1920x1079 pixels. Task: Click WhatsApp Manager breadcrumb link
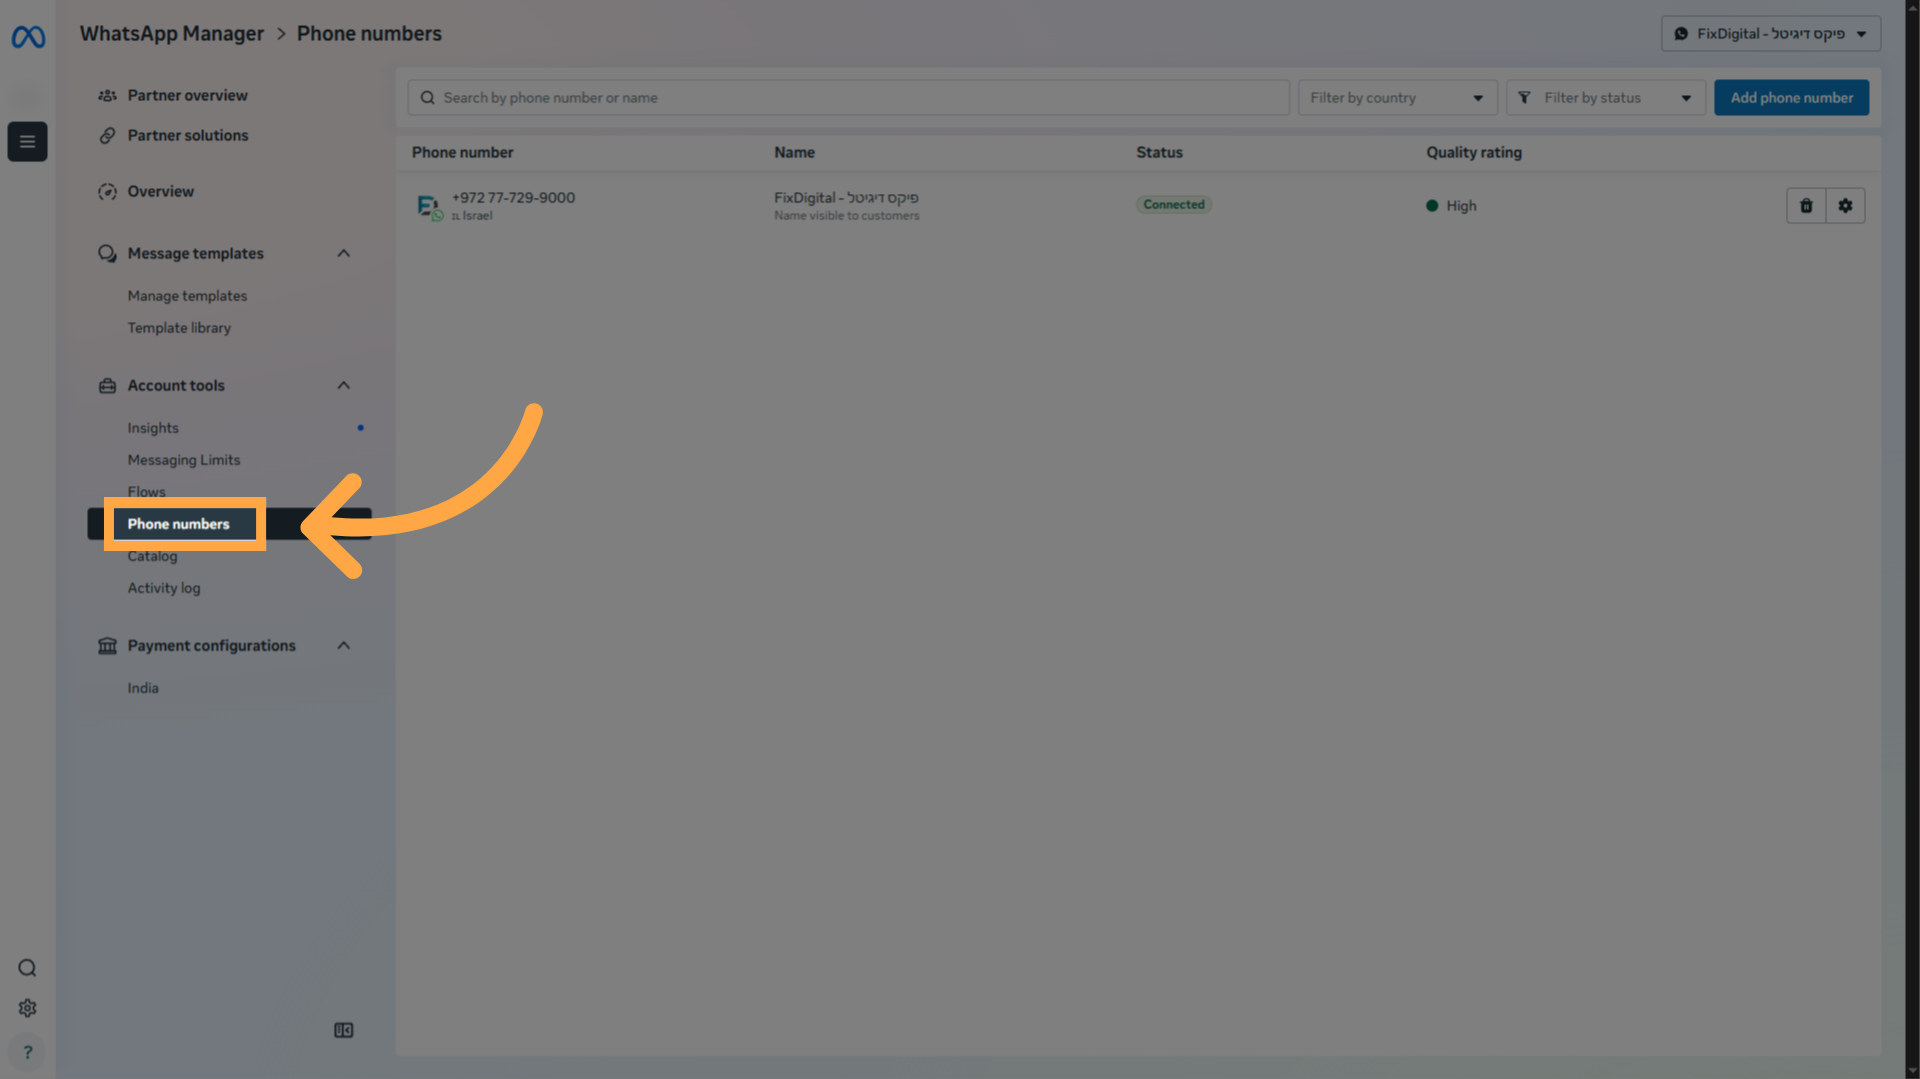coord(172,34)
